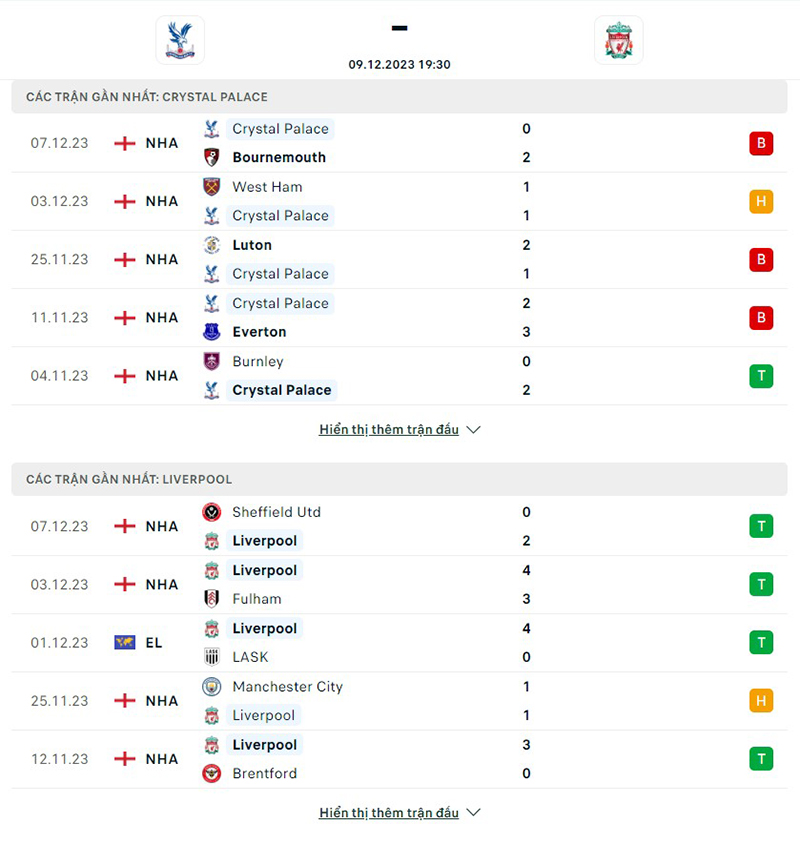800x845 pixels.
Task: Click the Liverpool club crest at top
Action: [x=618, y=40]
